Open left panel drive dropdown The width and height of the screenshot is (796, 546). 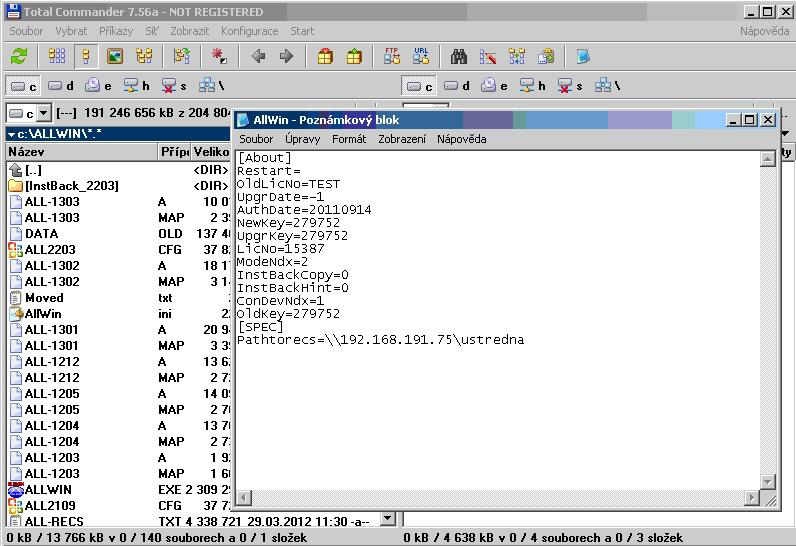click(x=44, y=113)
